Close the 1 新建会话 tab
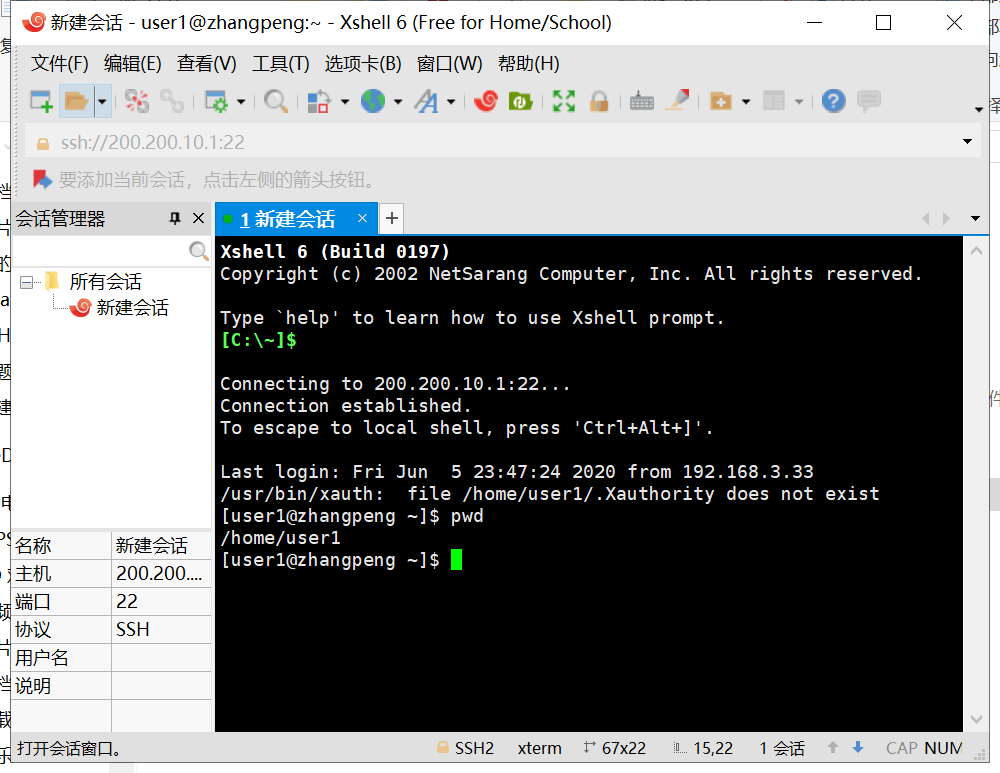Viewport: 1000px width, 773px height. point(362,218)
